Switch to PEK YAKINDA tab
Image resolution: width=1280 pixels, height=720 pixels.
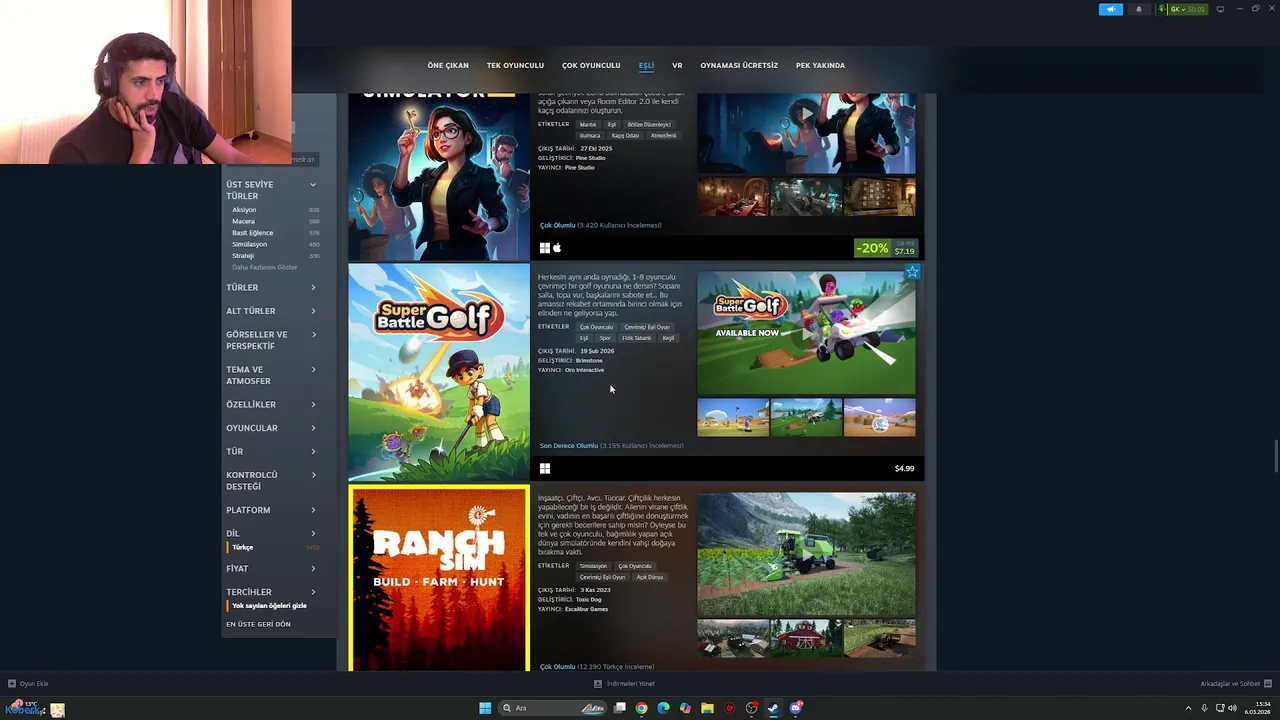(820, 65)
